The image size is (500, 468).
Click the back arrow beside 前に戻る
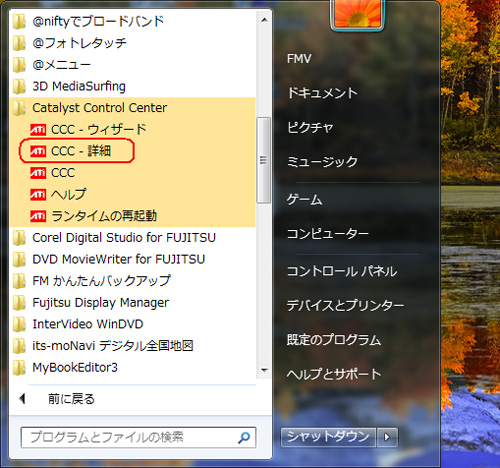click(x=22, y=399)
